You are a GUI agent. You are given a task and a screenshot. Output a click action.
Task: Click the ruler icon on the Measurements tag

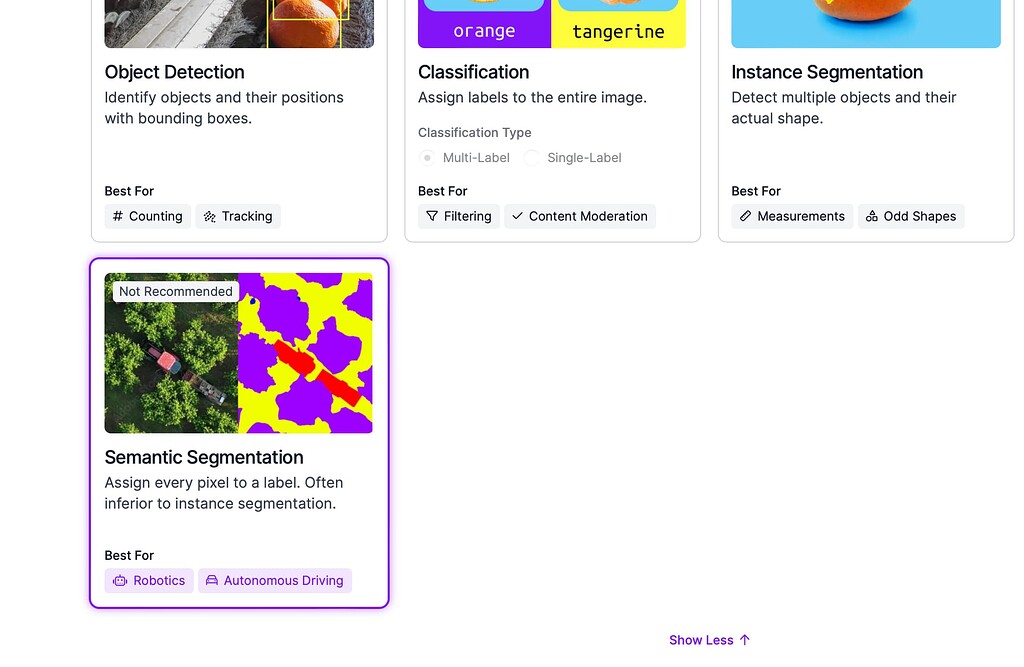click(745, 216)
